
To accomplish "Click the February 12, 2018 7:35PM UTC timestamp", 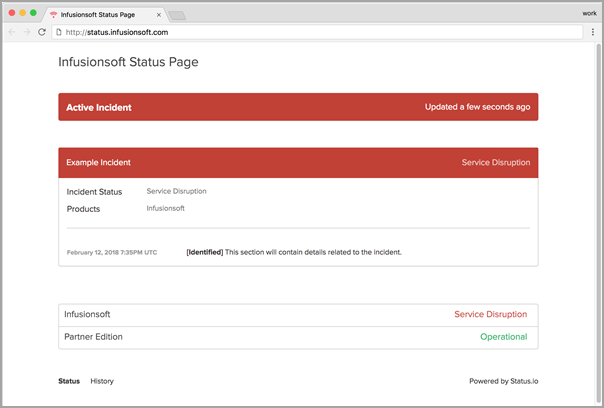I will point(112,252).
